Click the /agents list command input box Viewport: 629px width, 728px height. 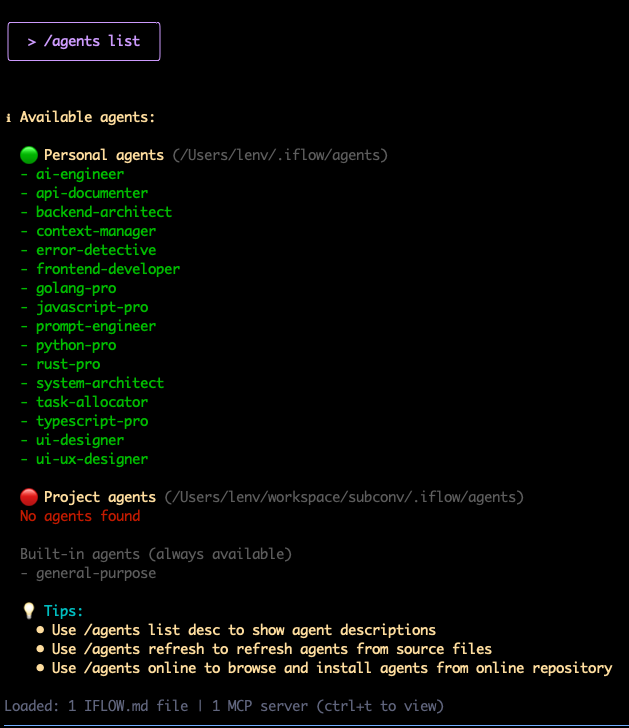[x=84, y=42]
